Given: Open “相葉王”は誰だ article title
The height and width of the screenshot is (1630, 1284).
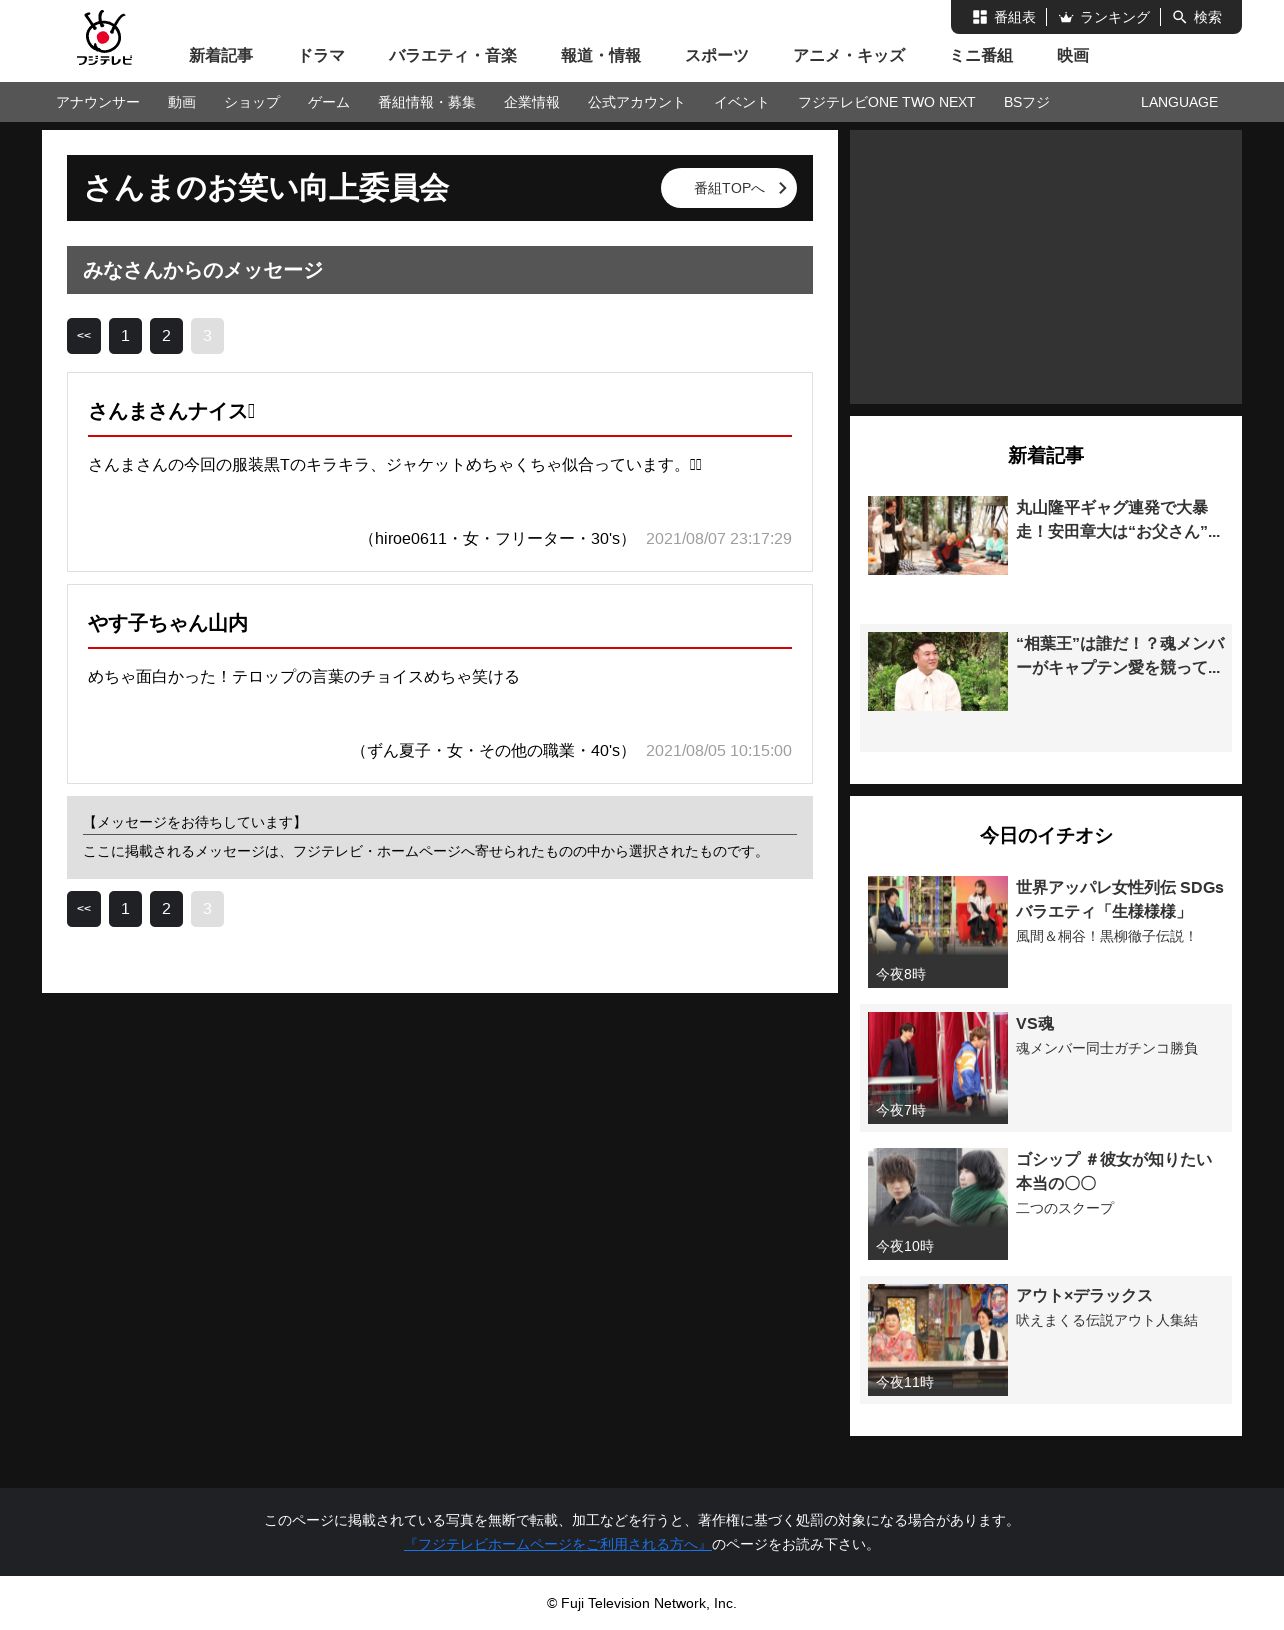Looking at the screenshot, I should click(1120, 656).
